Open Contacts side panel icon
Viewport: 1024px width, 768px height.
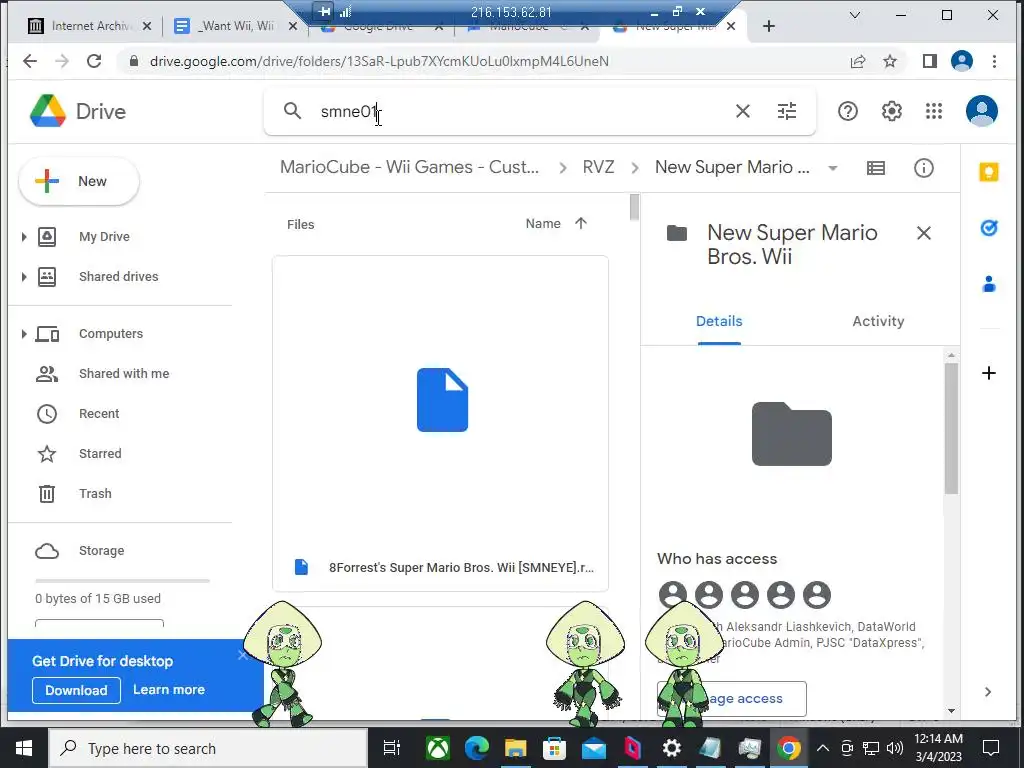pyautogui.click(x=989, y=284)
